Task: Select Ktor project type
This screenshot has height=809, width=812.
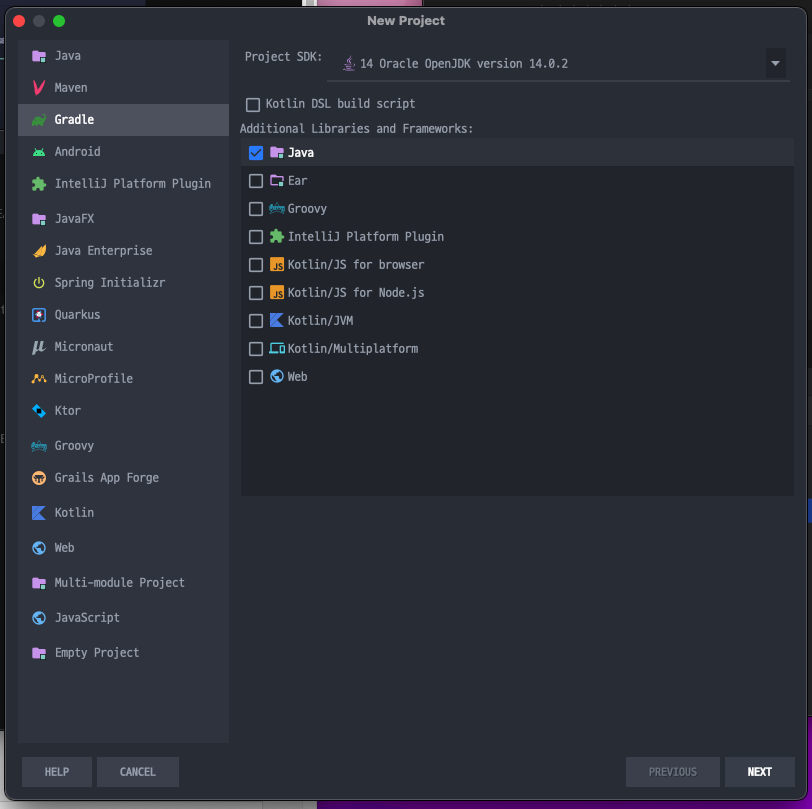Action: 123,411
